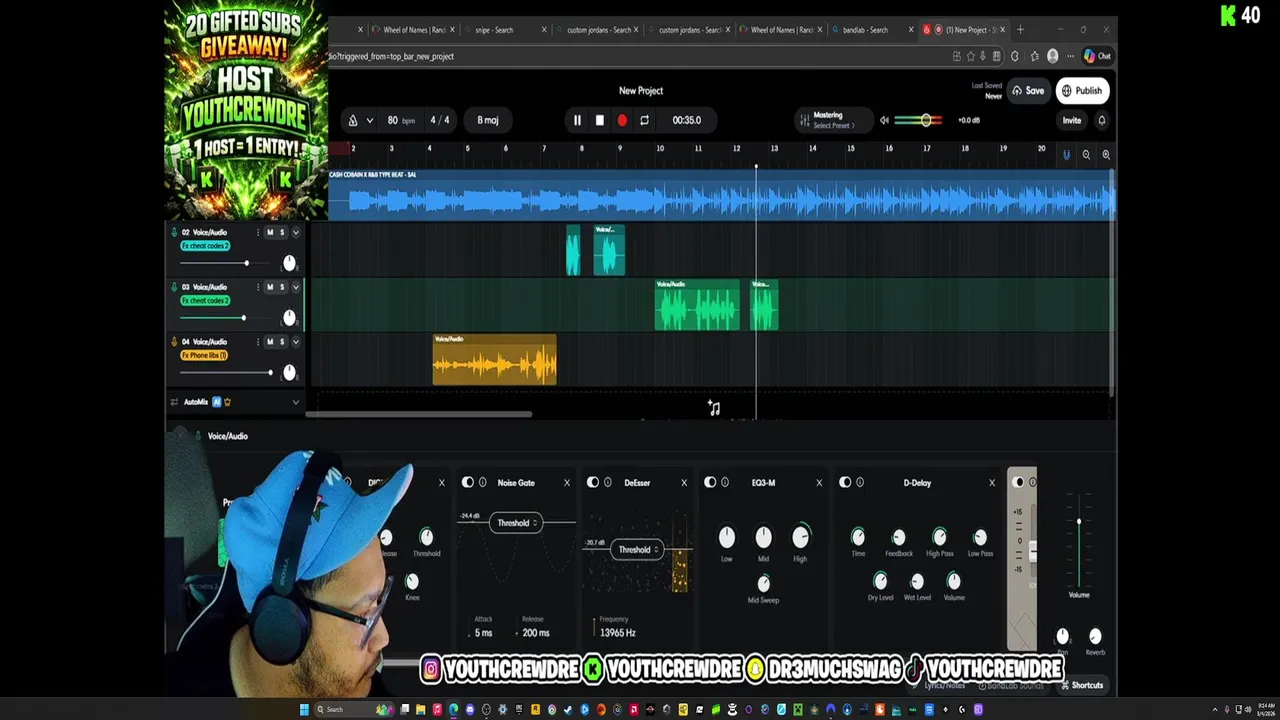
Task: Mute track 04 Voice/Audio
Action: click(269, 342)
